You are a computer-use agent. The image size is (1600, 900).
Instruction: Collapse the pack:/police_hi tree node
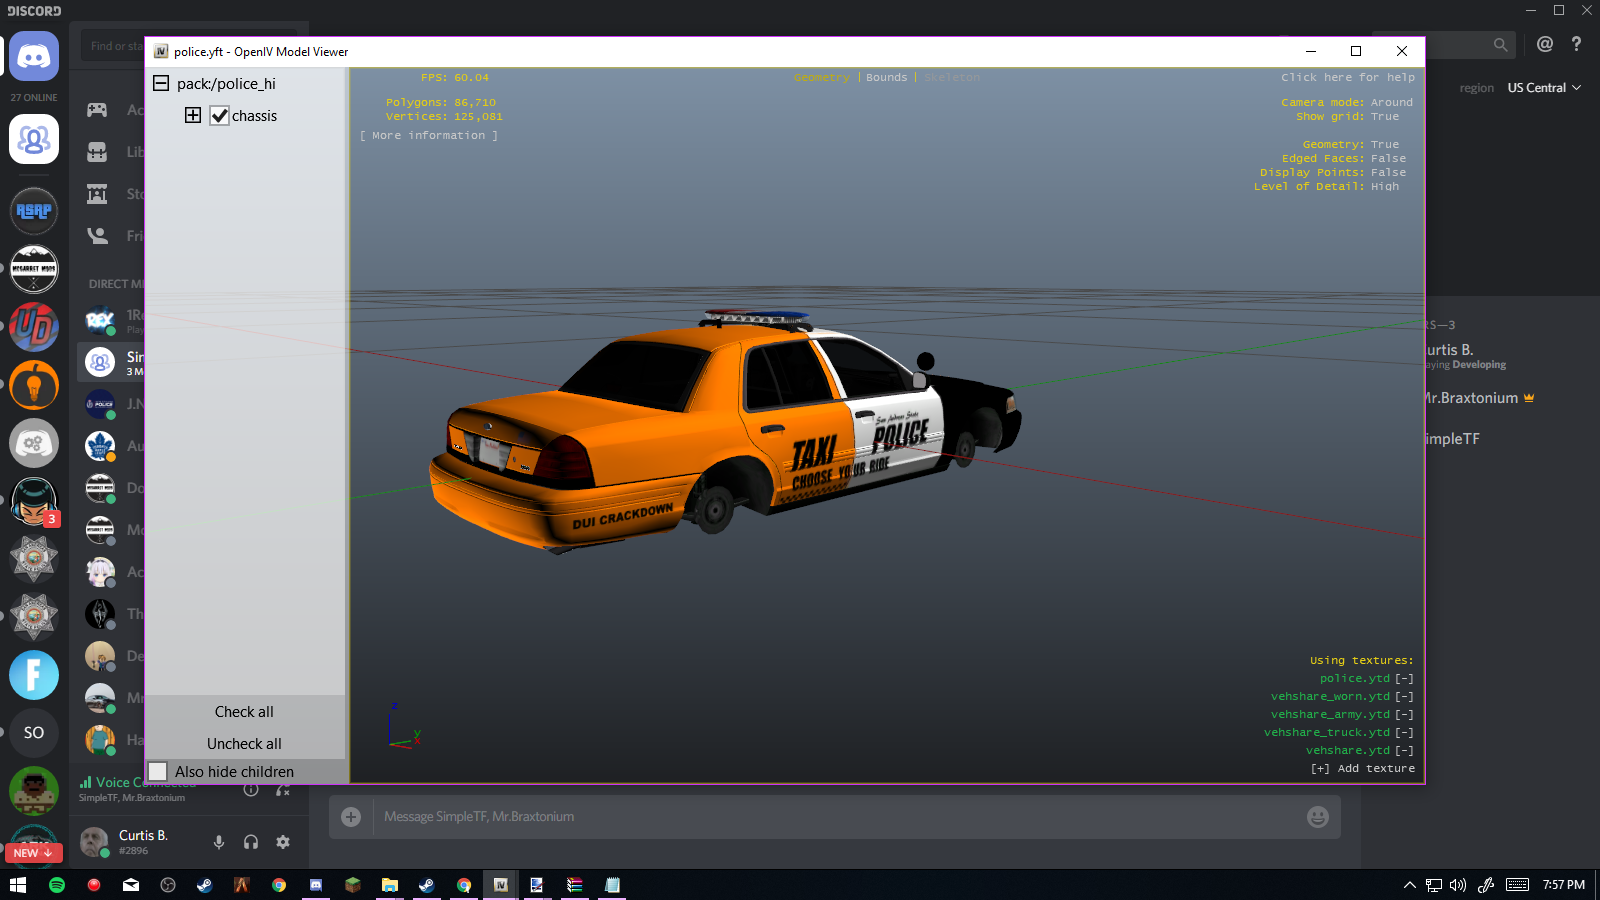point(161,84)
